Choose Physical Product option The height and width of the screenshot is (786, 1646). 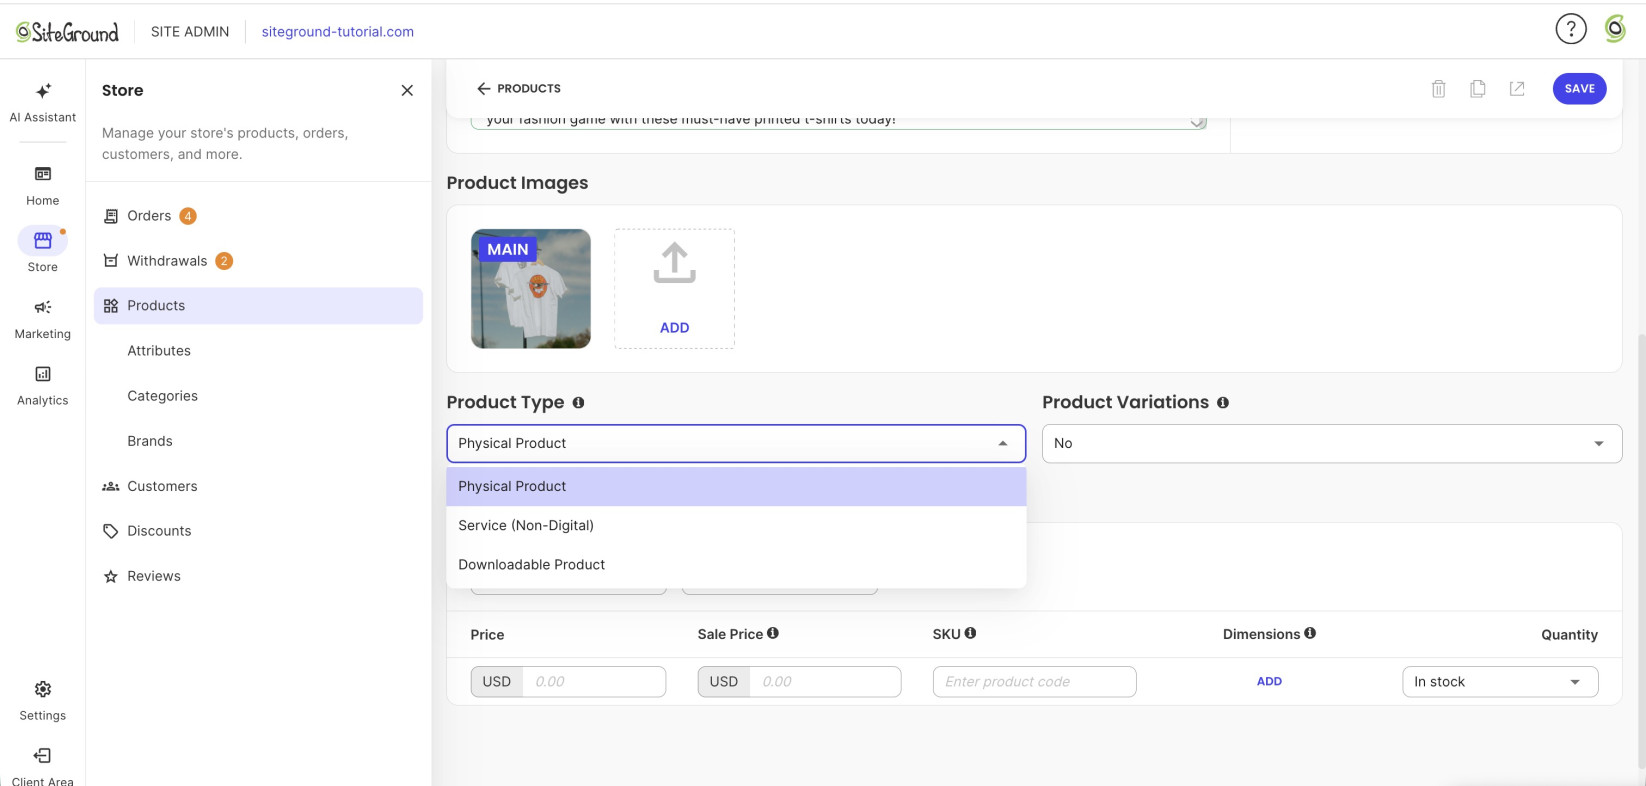pos(736,486)
